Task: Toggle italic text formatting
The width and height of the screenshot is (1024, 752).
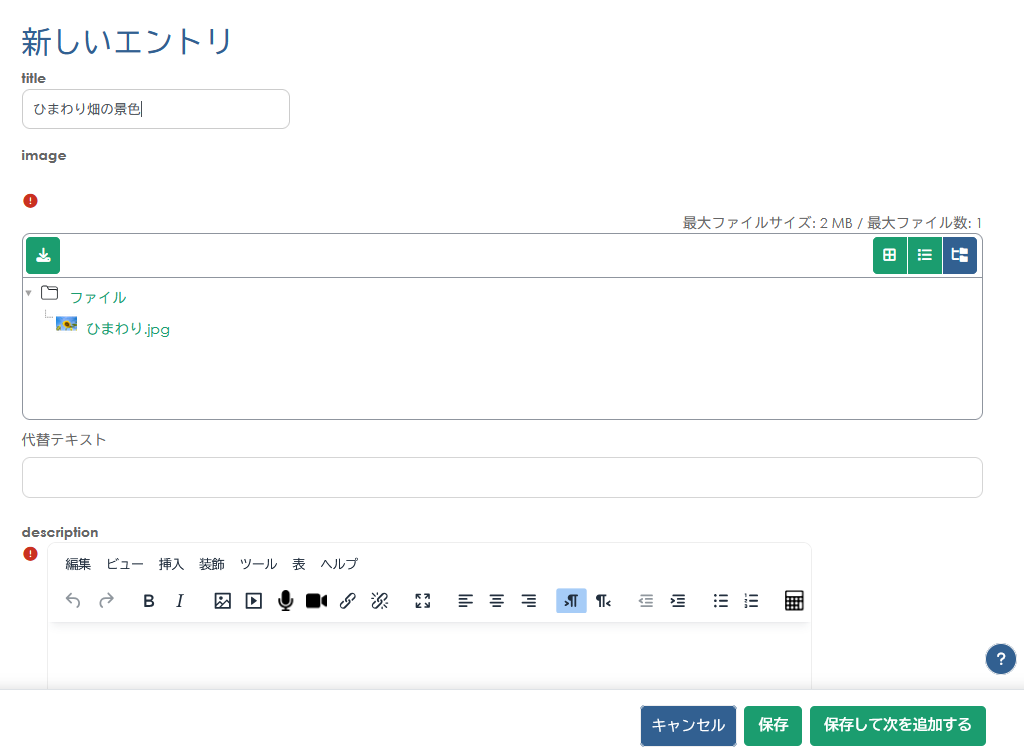Action: (x=180, y=600)
